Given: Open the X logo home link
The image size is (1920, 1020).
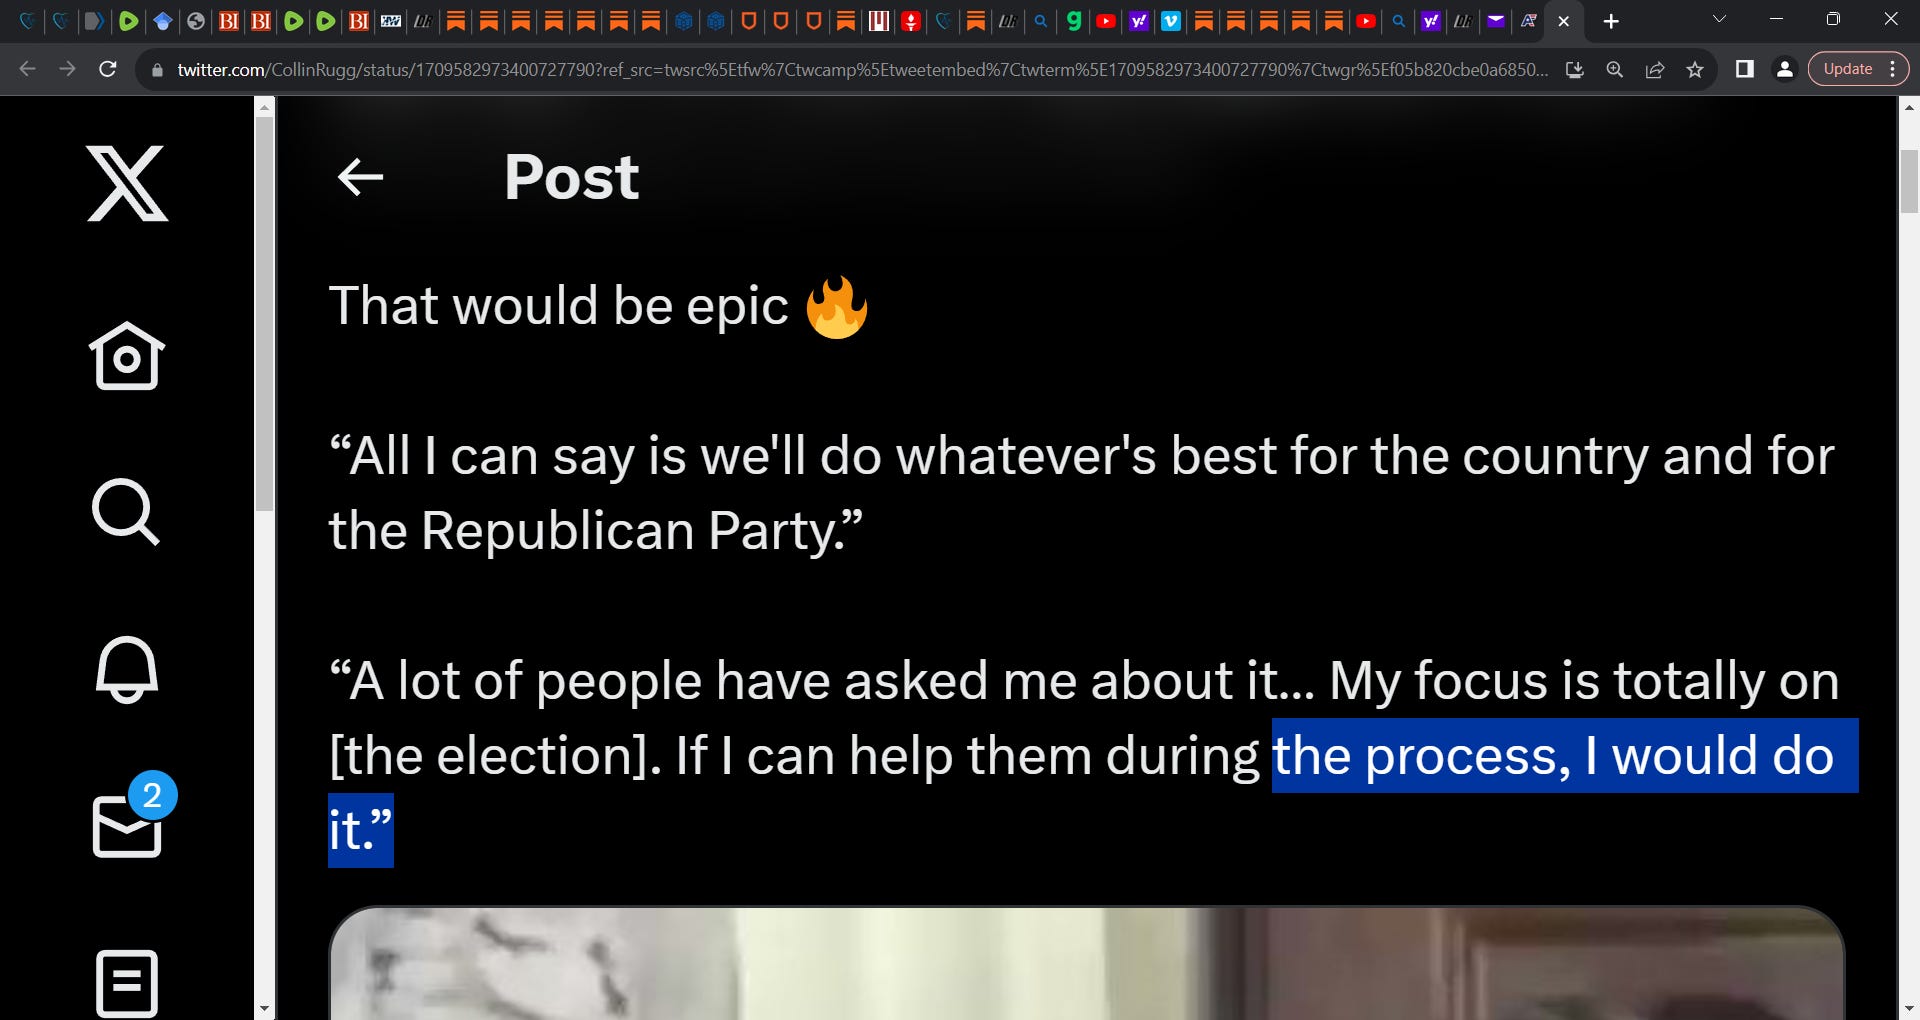Looking at the screenshot, I should tap(127, 183).
